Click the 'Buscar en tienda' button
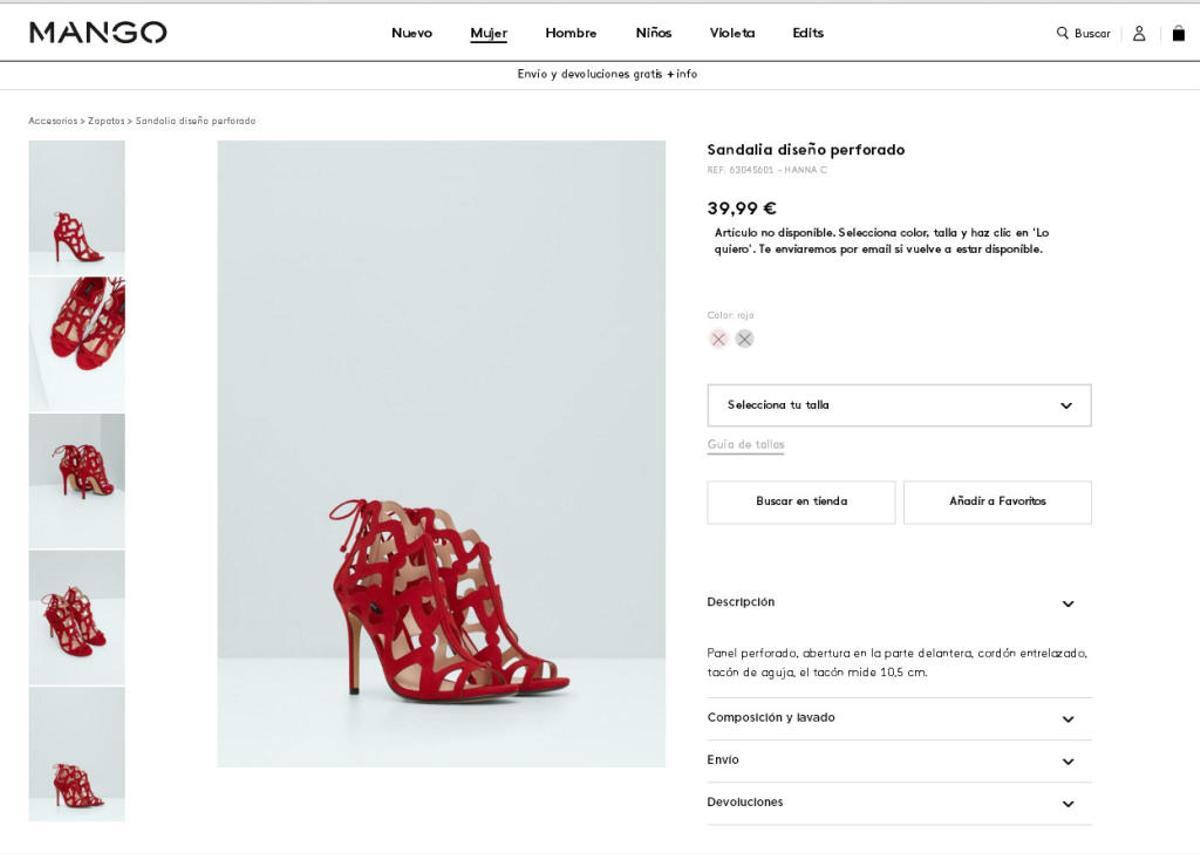Image resolution: width=1200 pixels, height=854 pixels. [801, 502]
